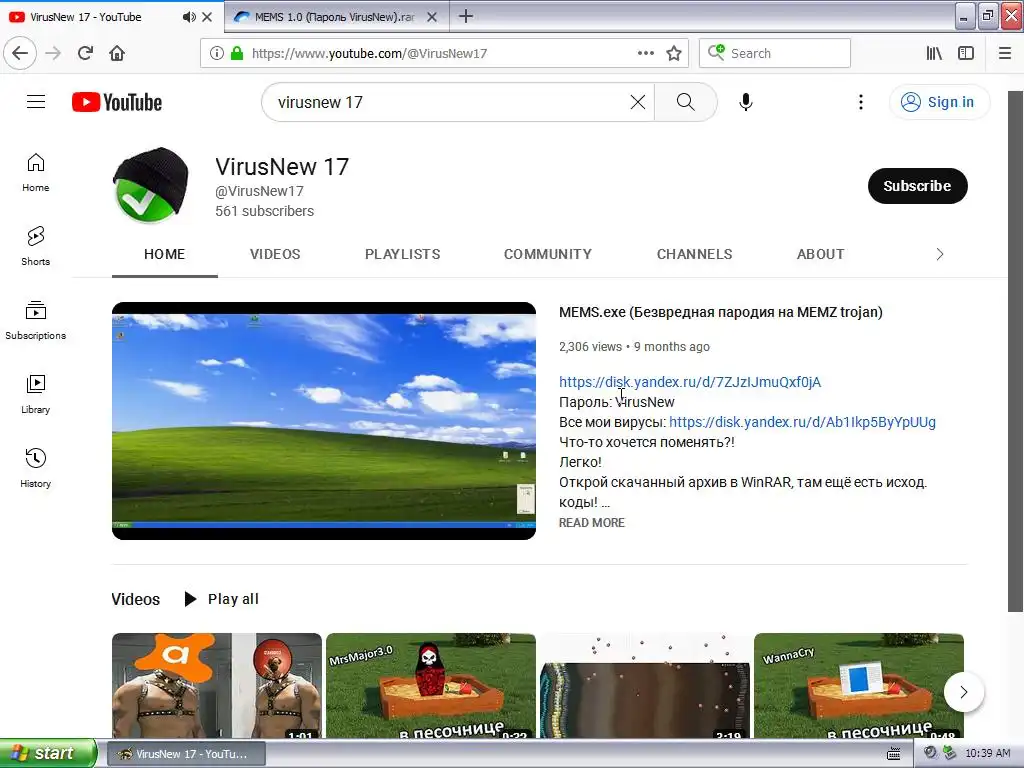This screenshot has height=768, width=1024.
Task: Click the browser forward arrow
Action: [54, 53]
